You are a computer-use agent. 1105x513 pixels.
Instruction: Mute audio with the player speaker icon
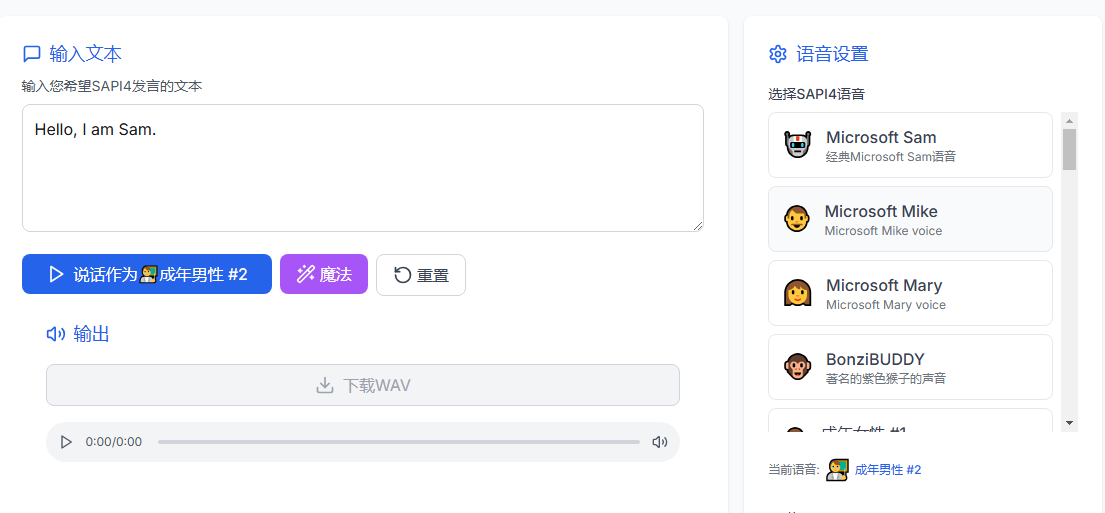coord(660,442)
